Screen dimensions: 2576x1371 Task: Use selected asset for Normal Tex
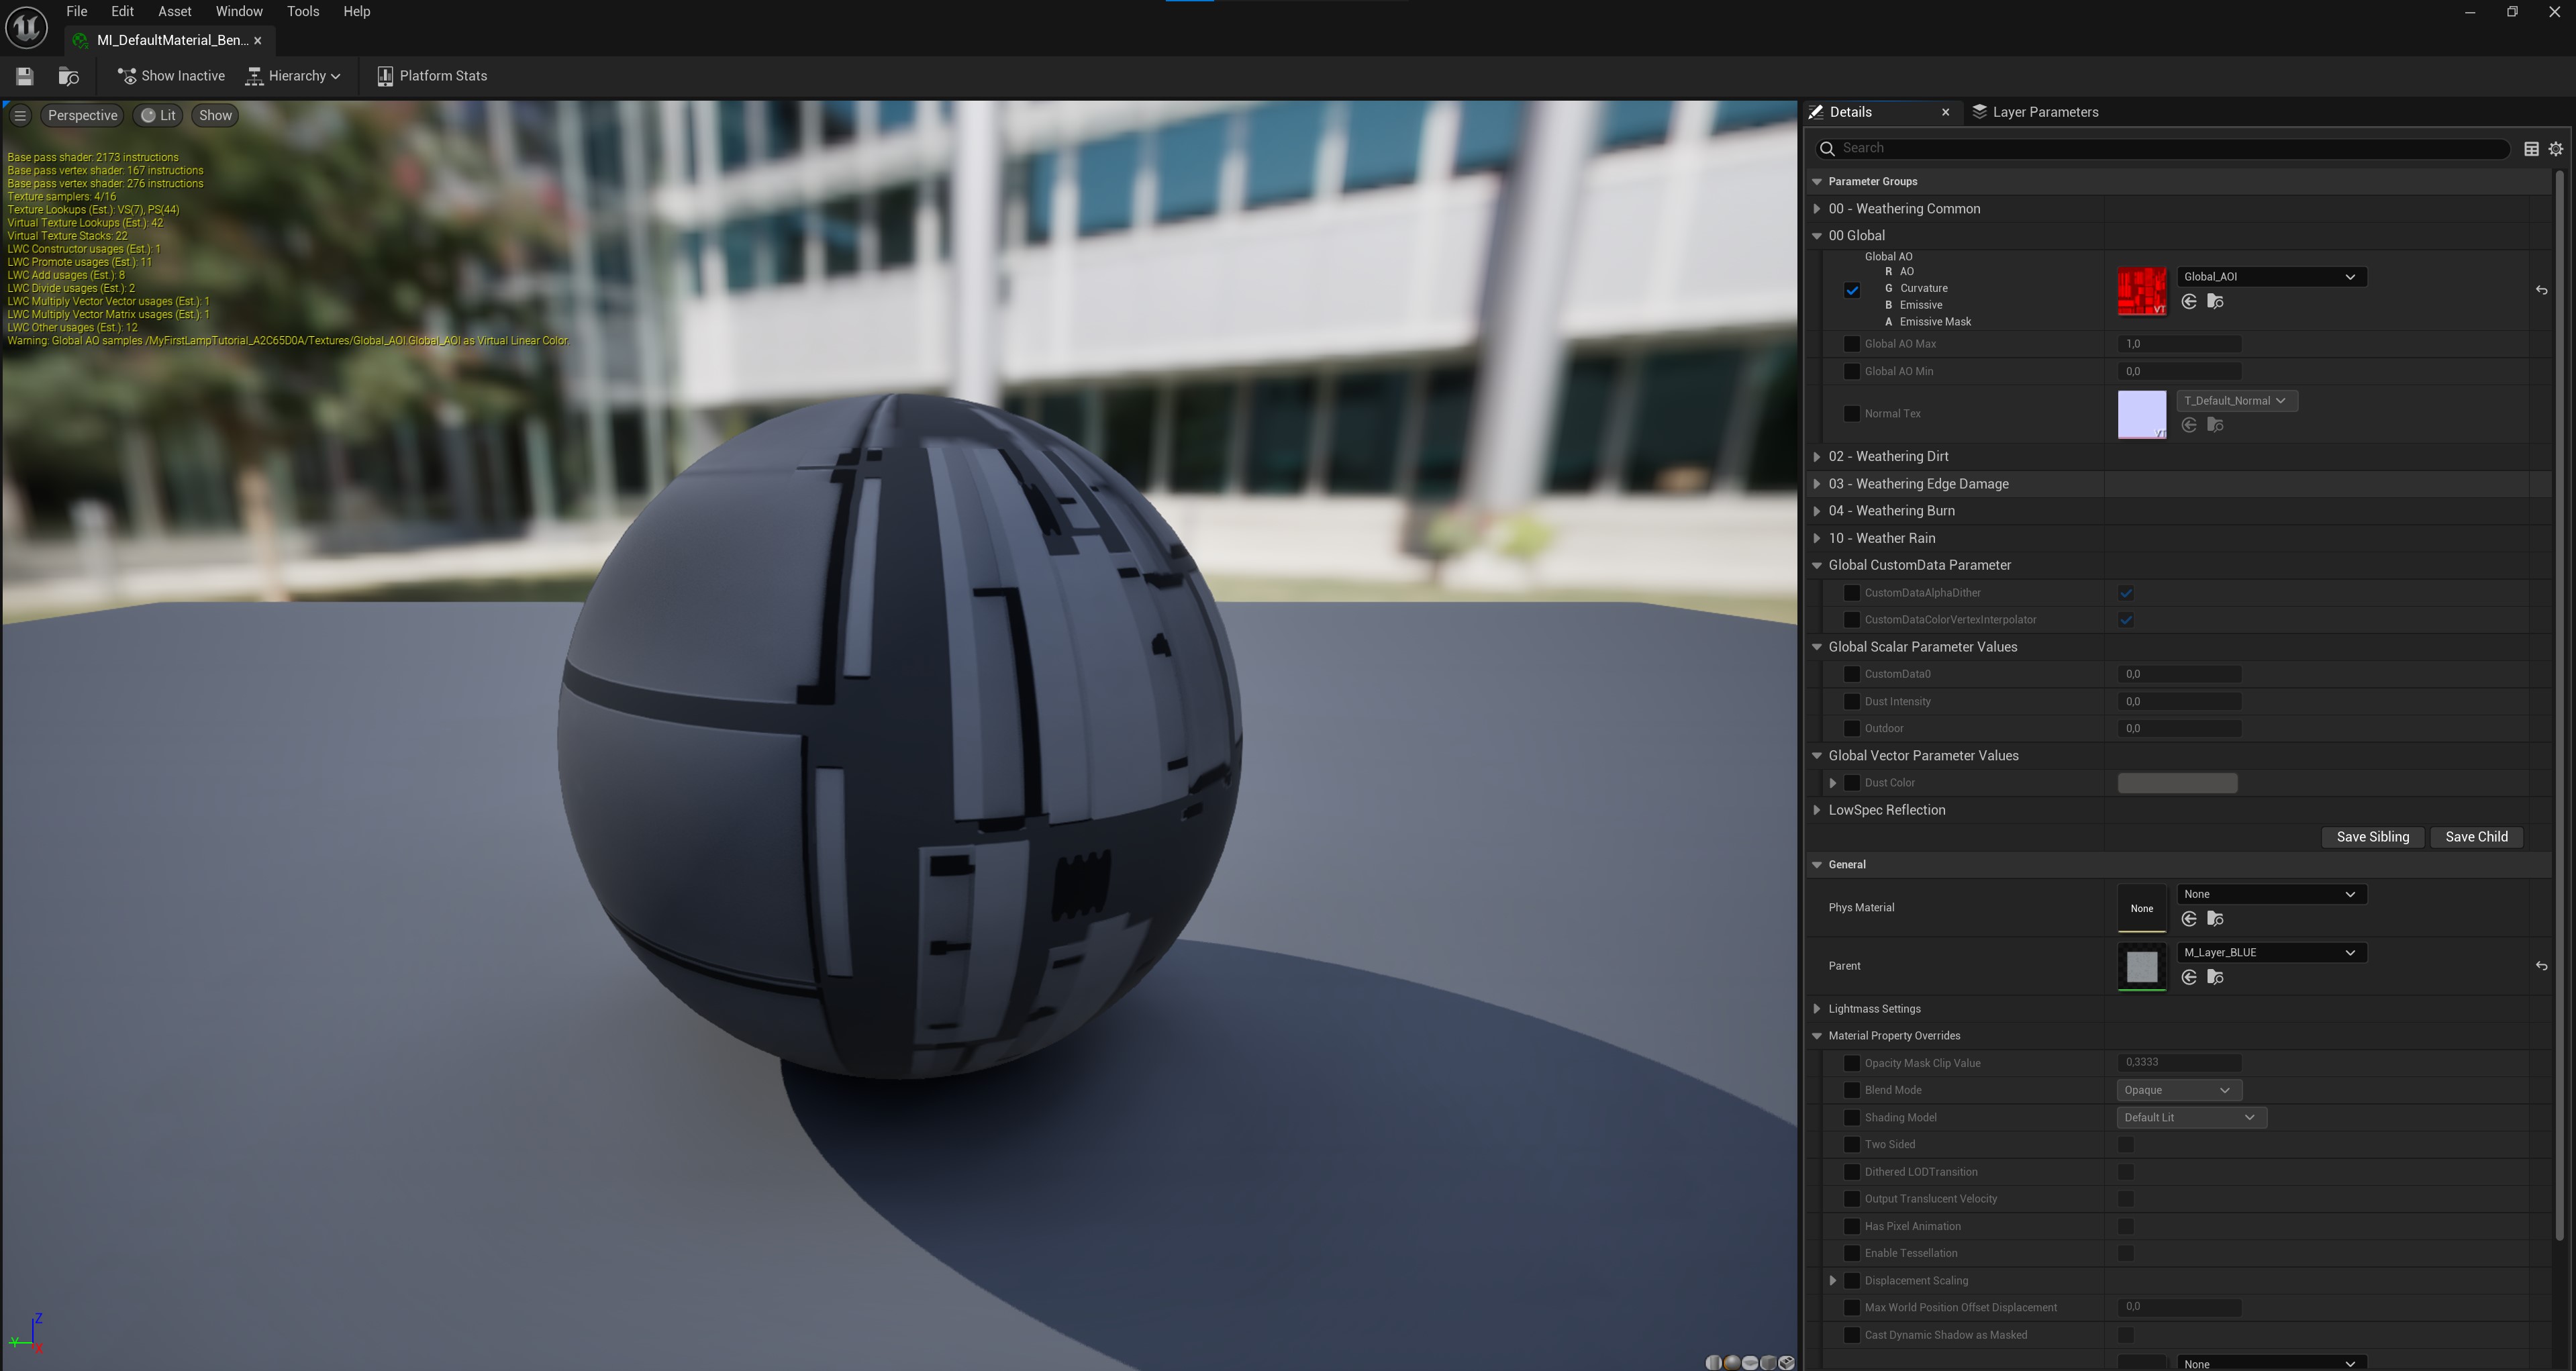(x=2189, y=426)
